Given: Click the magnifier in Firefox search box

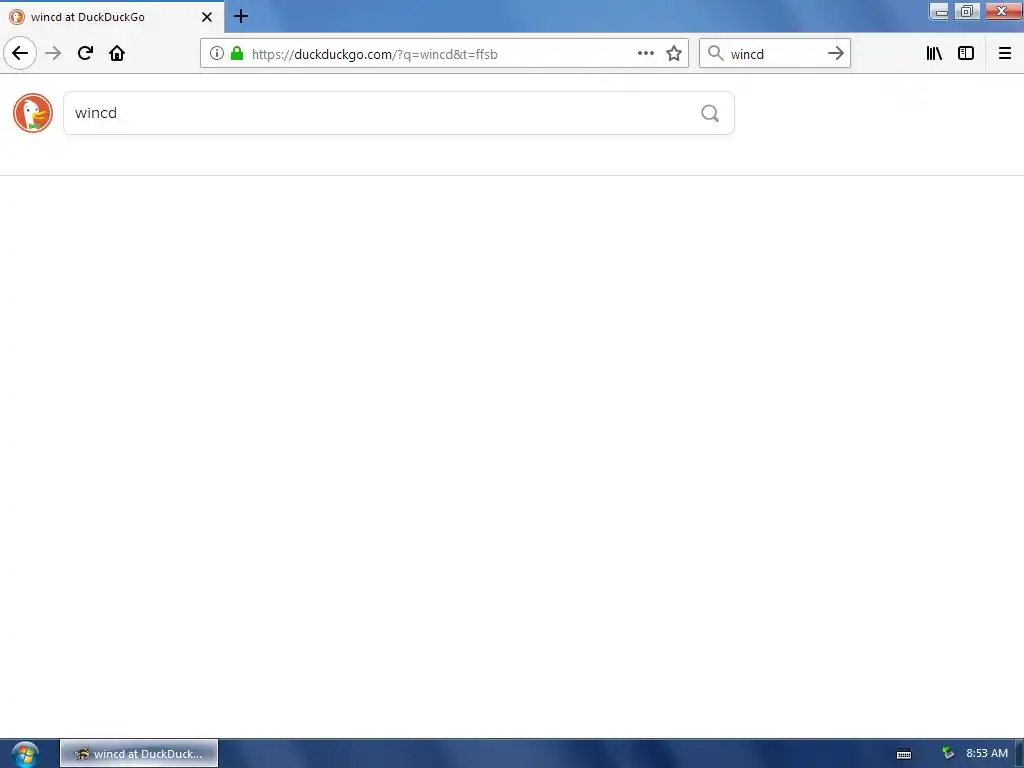Looking at the screenshot, I should [x=716, y=54].
